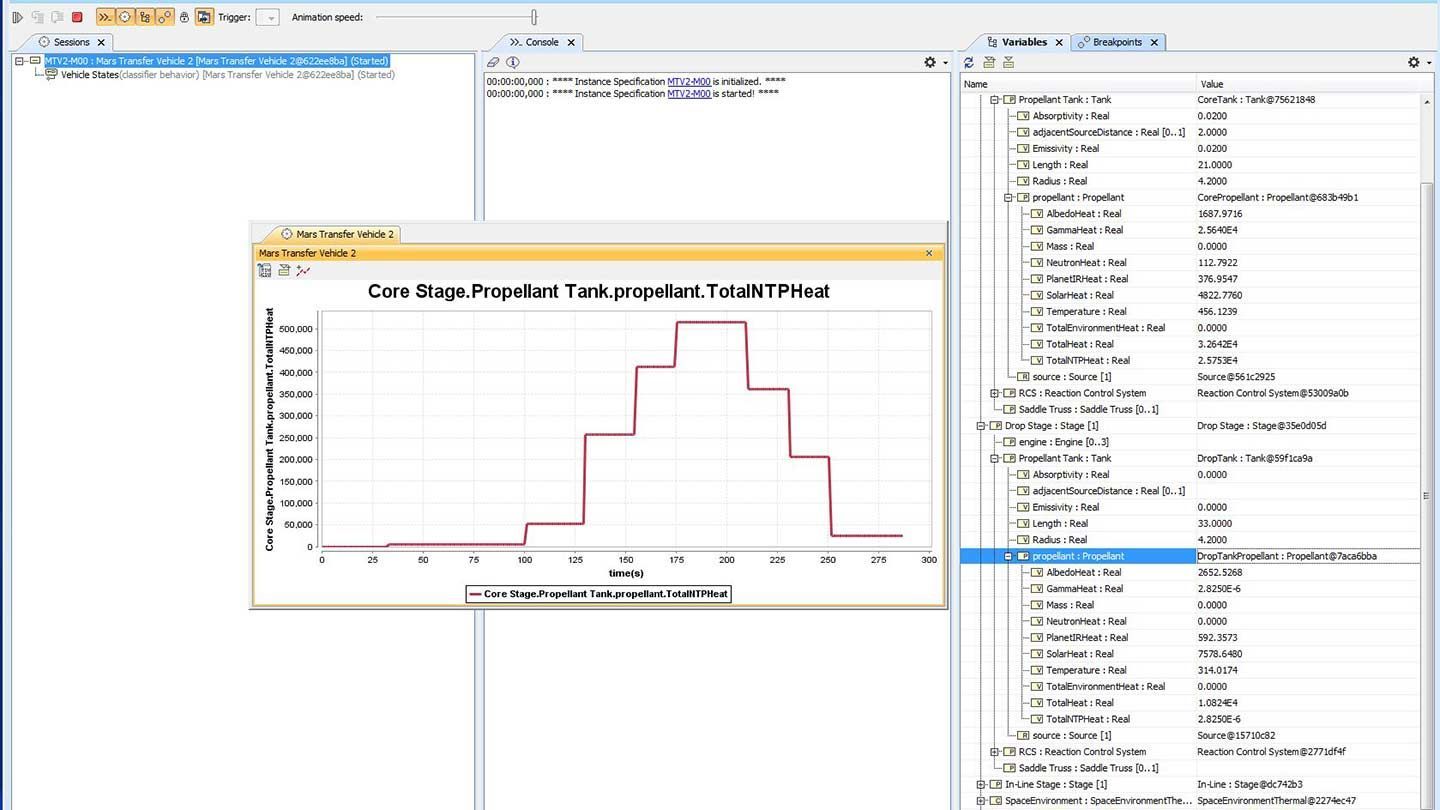Image resolution: width=1440 pixels, height=810 pixels.
Task: Collapse core Propellant Tank : Tank node
Action: click(995, 100)
